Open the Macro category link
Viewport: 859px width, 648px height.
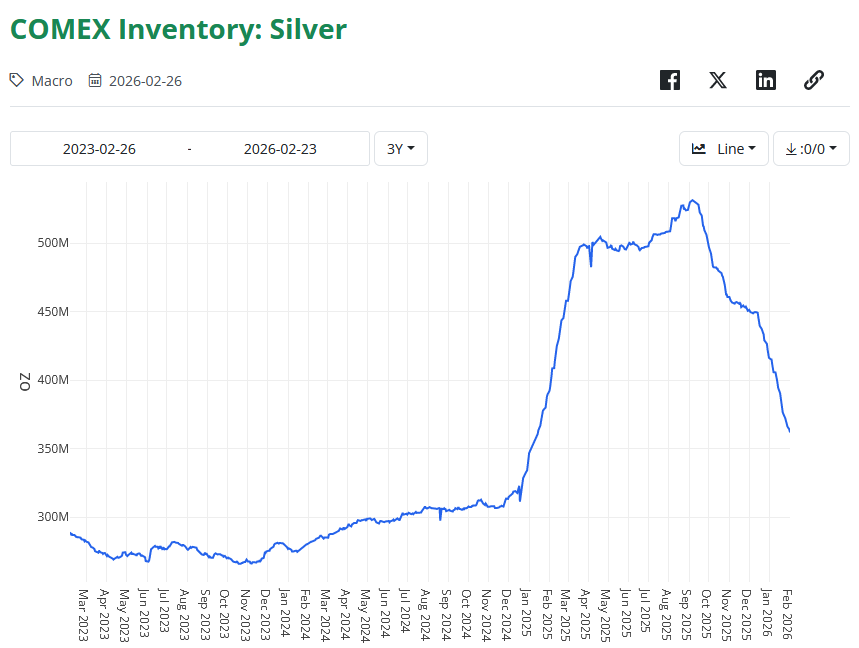coord(52,81)
